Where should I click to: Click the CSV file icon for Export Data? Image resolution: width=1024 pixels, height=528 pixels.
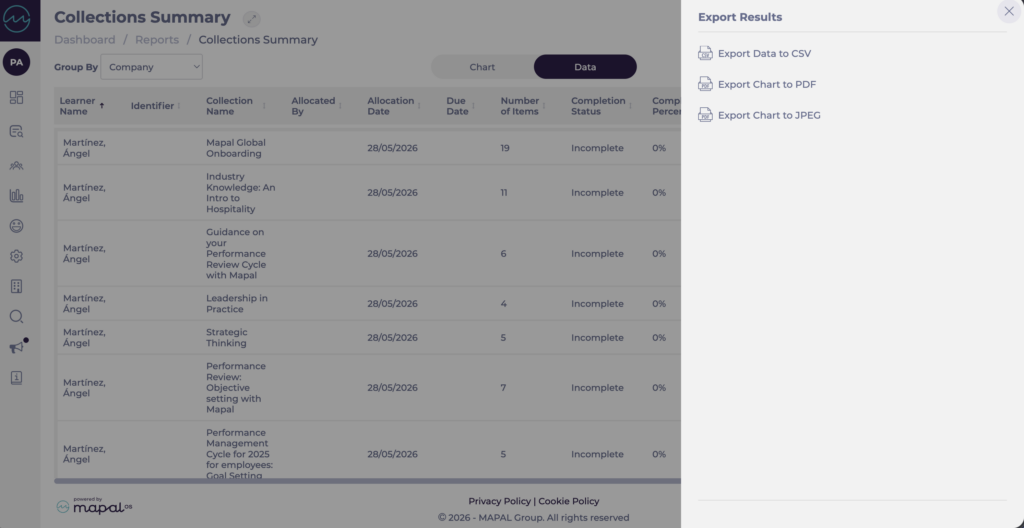coord(705,54)
